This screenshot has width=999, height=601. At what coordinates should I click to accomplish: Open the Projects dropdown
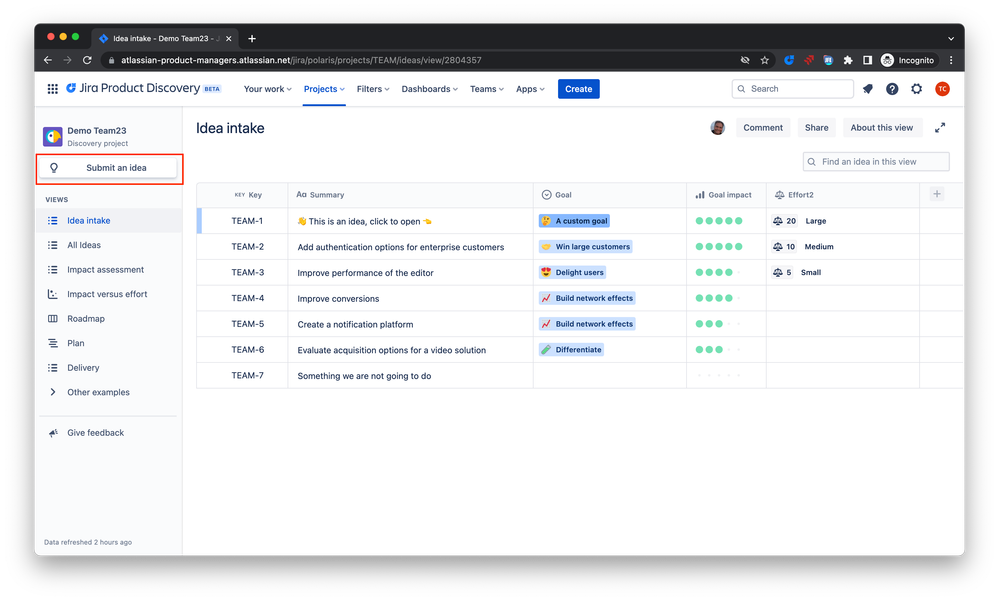(324, 89)
